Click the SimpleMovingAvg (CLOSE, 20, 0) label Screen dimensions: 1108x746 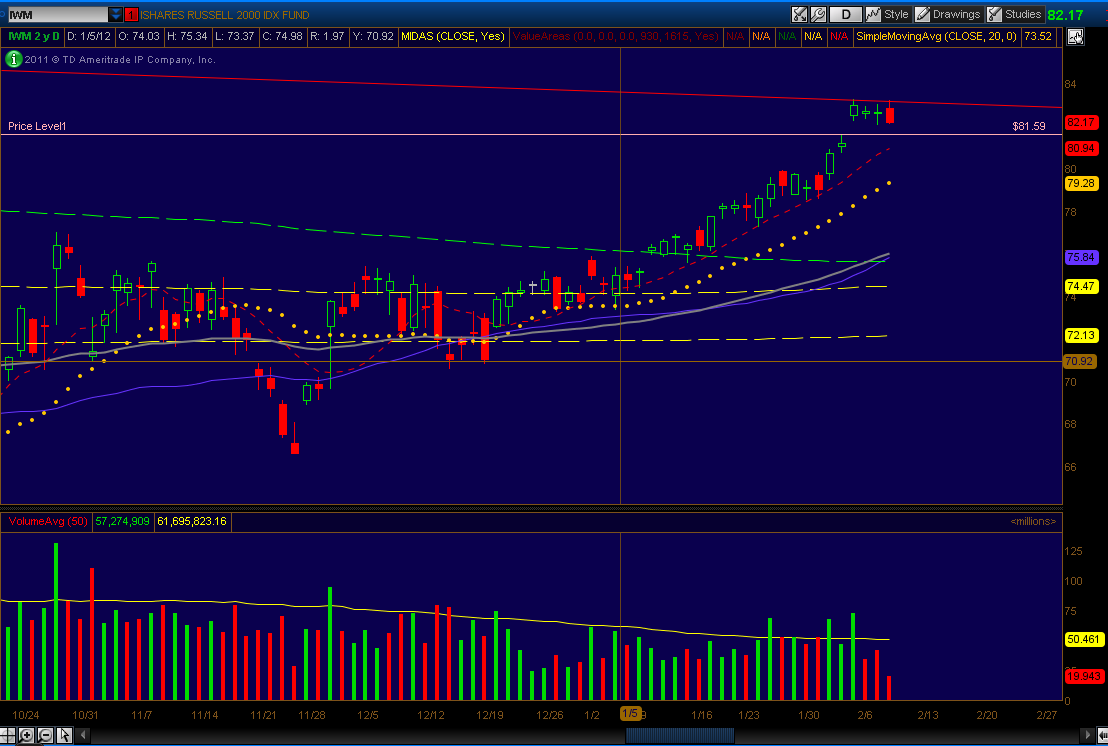pyautogui.click(x=936, y=36)
